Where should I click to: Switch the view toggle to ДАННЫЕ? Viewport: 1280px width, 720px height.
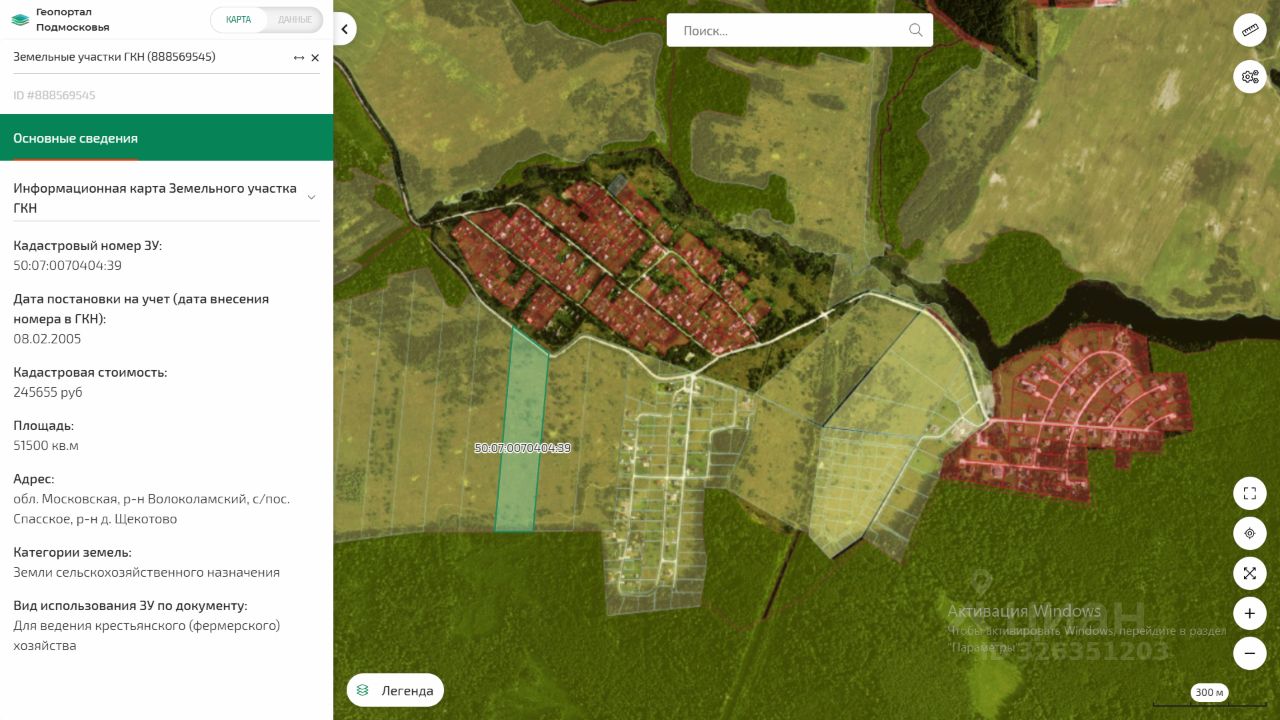(x=295, y=20)
